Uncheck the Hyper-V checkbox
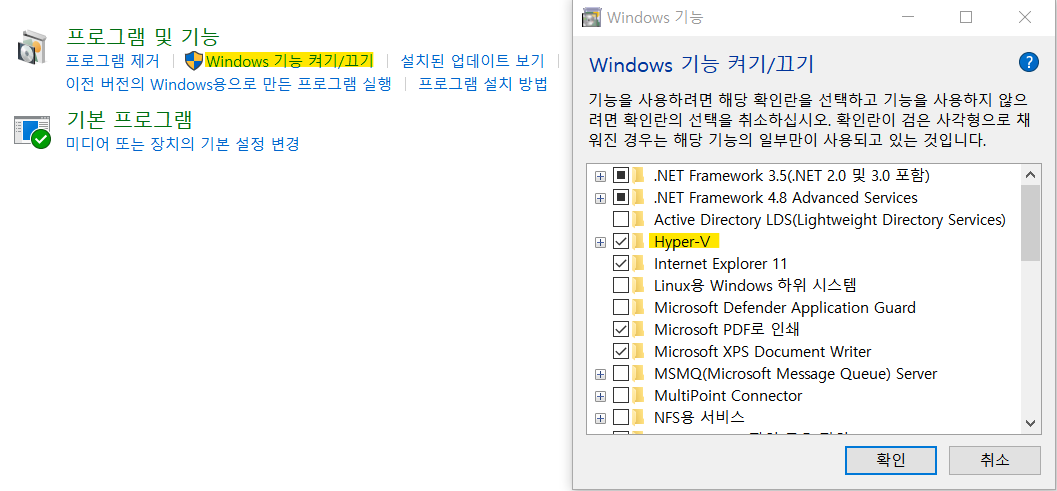The image size is (1057, 491). (621, 241)
